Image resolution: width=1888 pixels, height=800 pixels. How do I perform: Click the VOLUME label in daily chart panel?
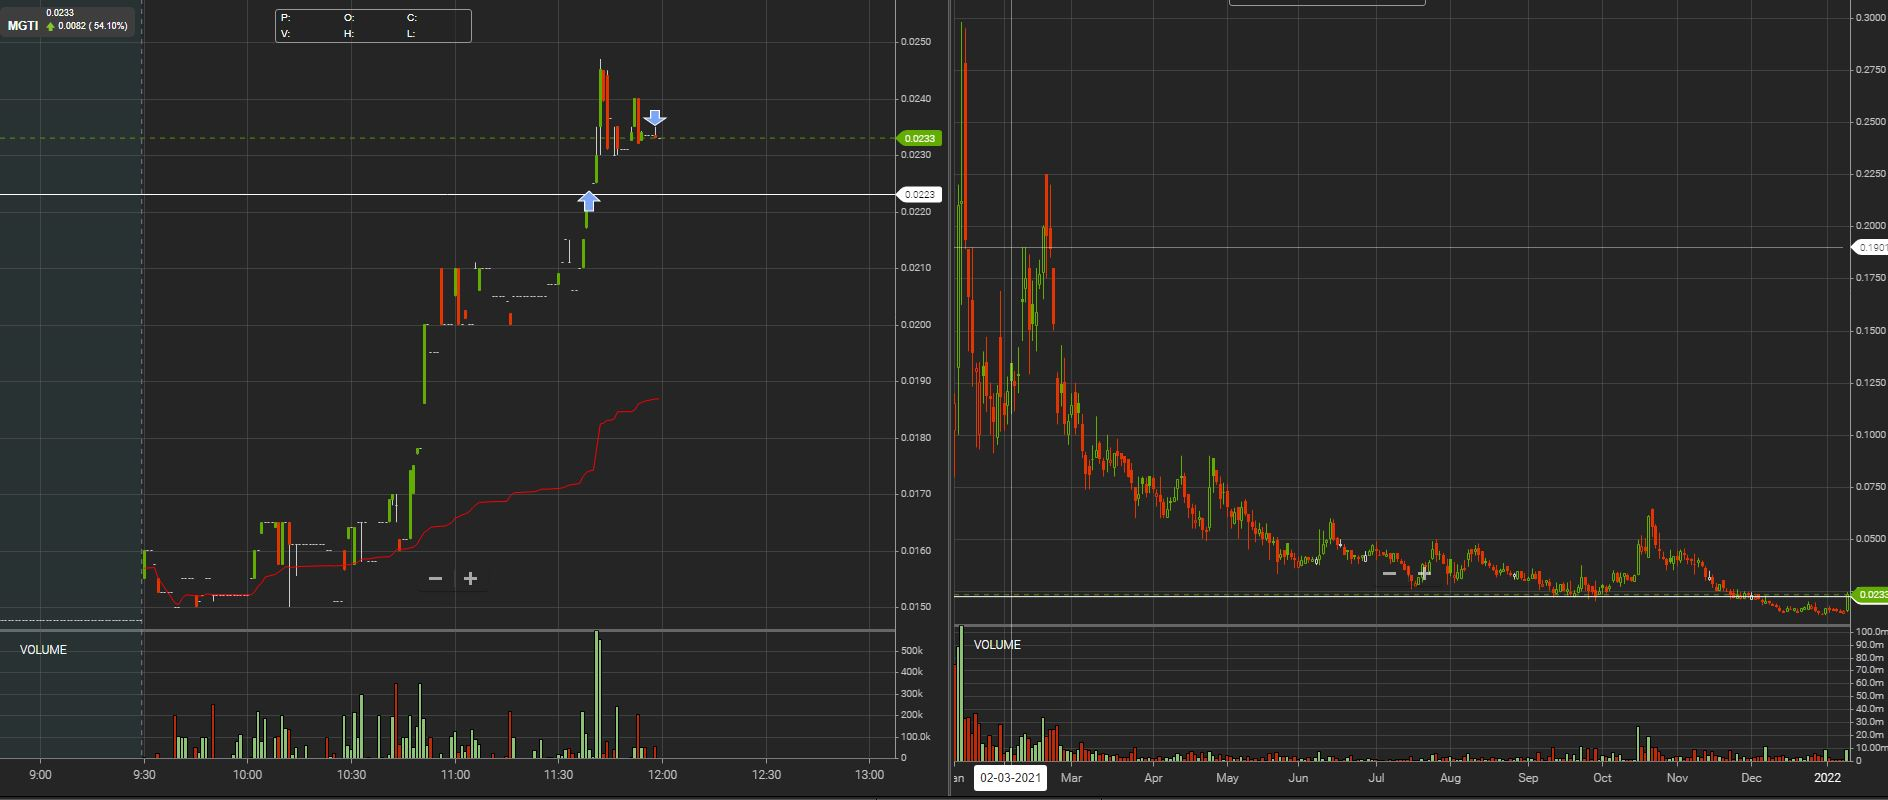997,645
